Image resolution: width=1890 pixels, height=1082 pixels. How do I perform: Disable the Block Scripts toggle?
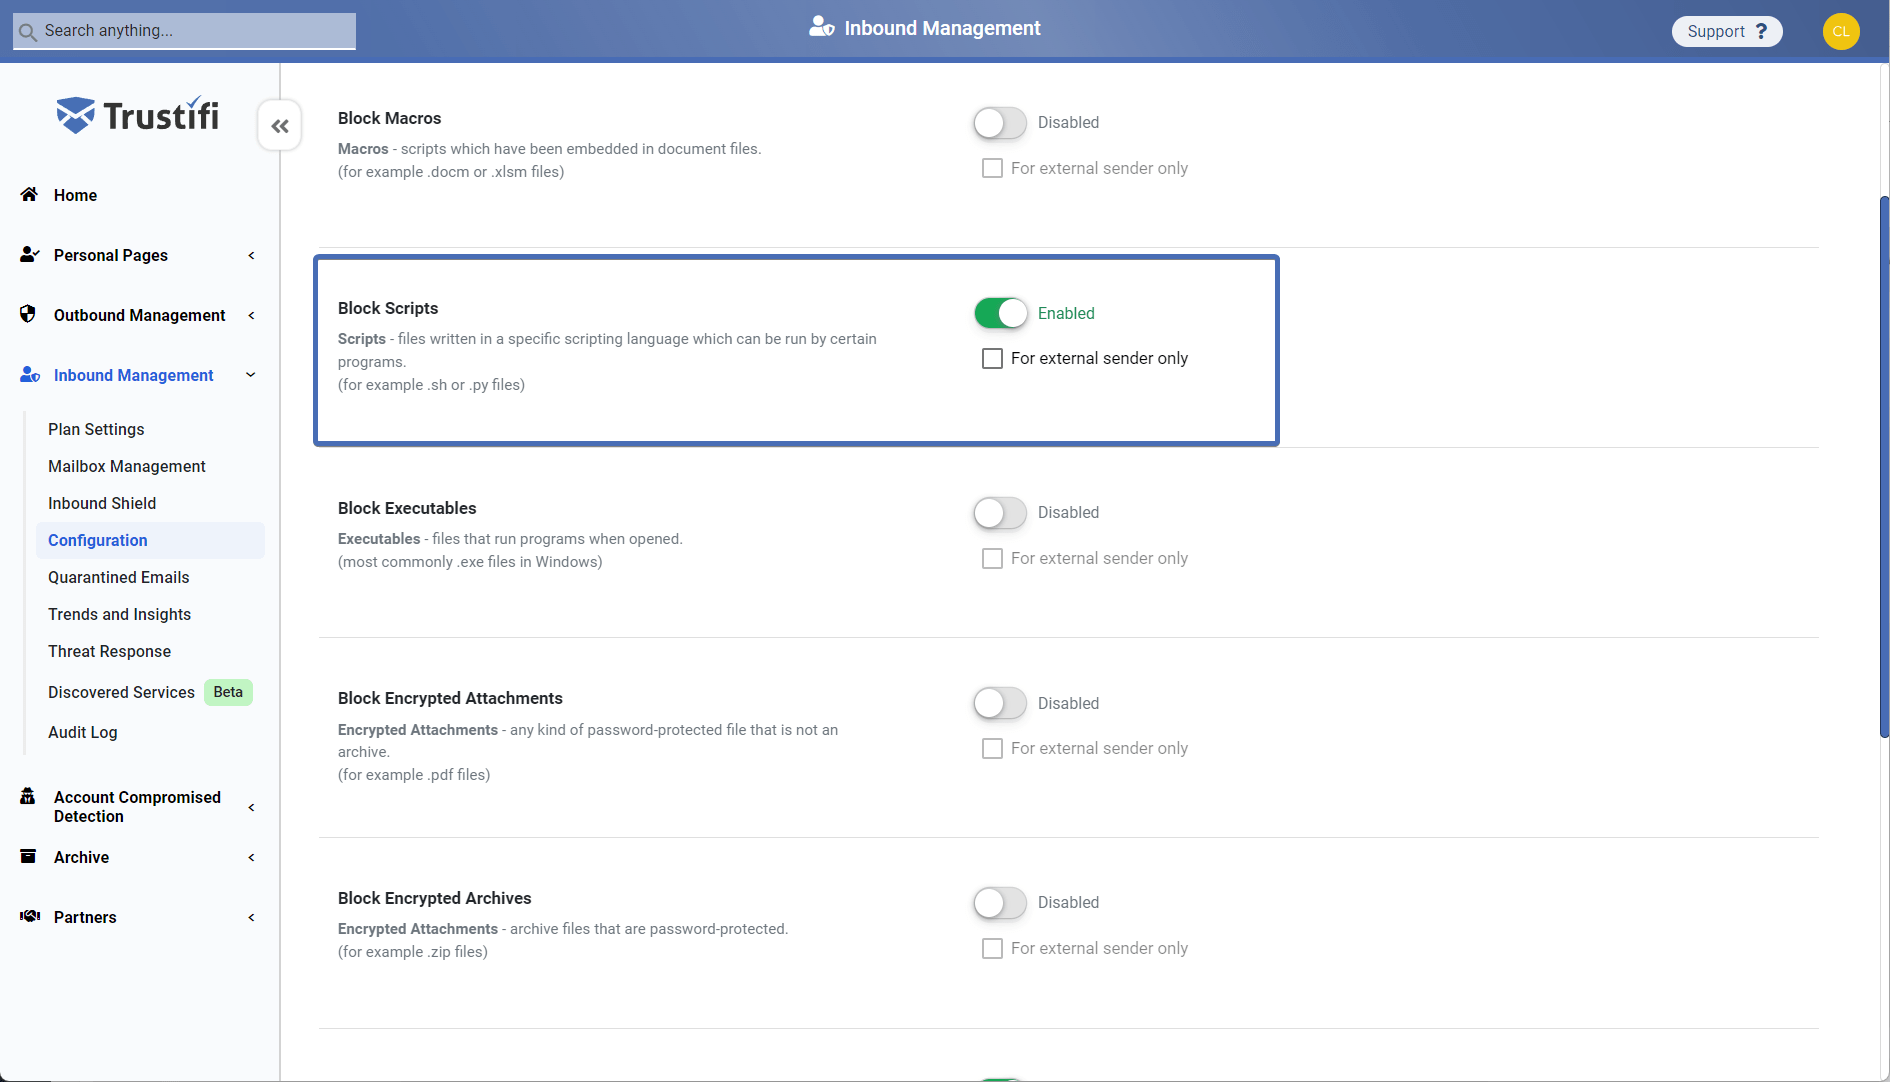[x=1000, y=313]
